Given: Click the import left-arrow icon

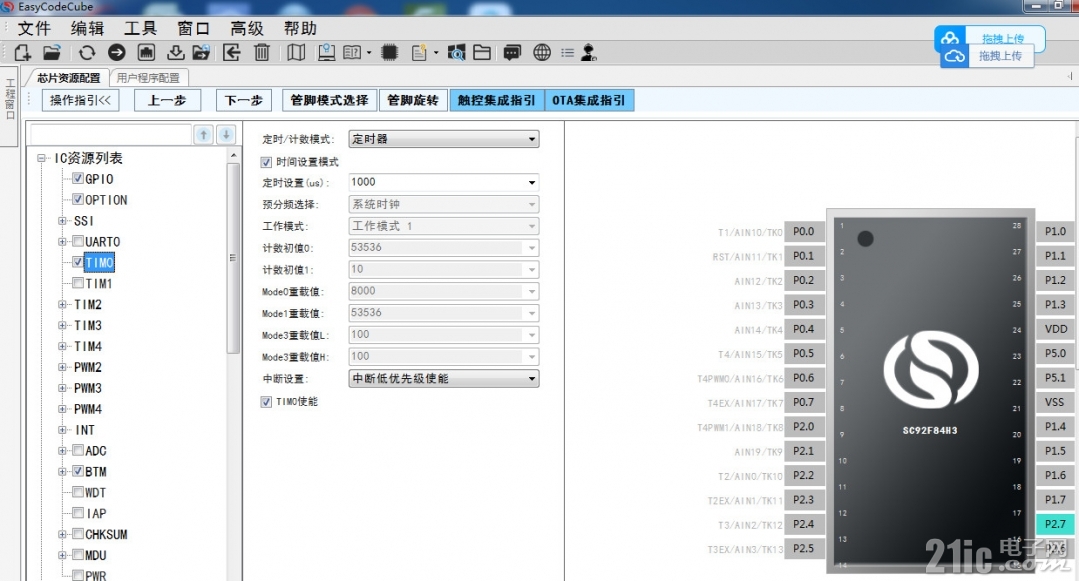Looking at the screenshot, I should click(232, 52).
